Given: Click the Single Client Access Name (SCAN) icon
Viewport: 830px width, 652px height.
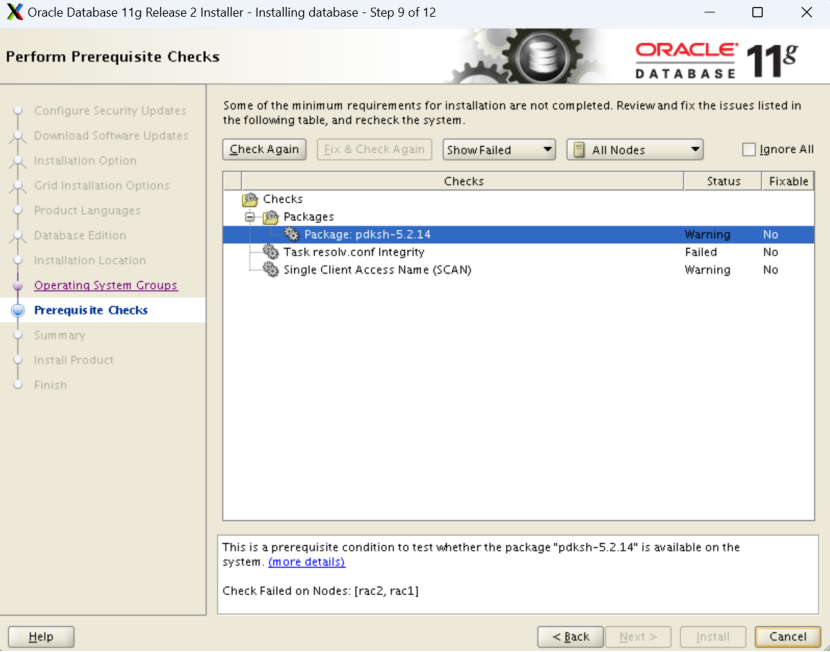Looking at the screenshot, I should coord(270,270).
